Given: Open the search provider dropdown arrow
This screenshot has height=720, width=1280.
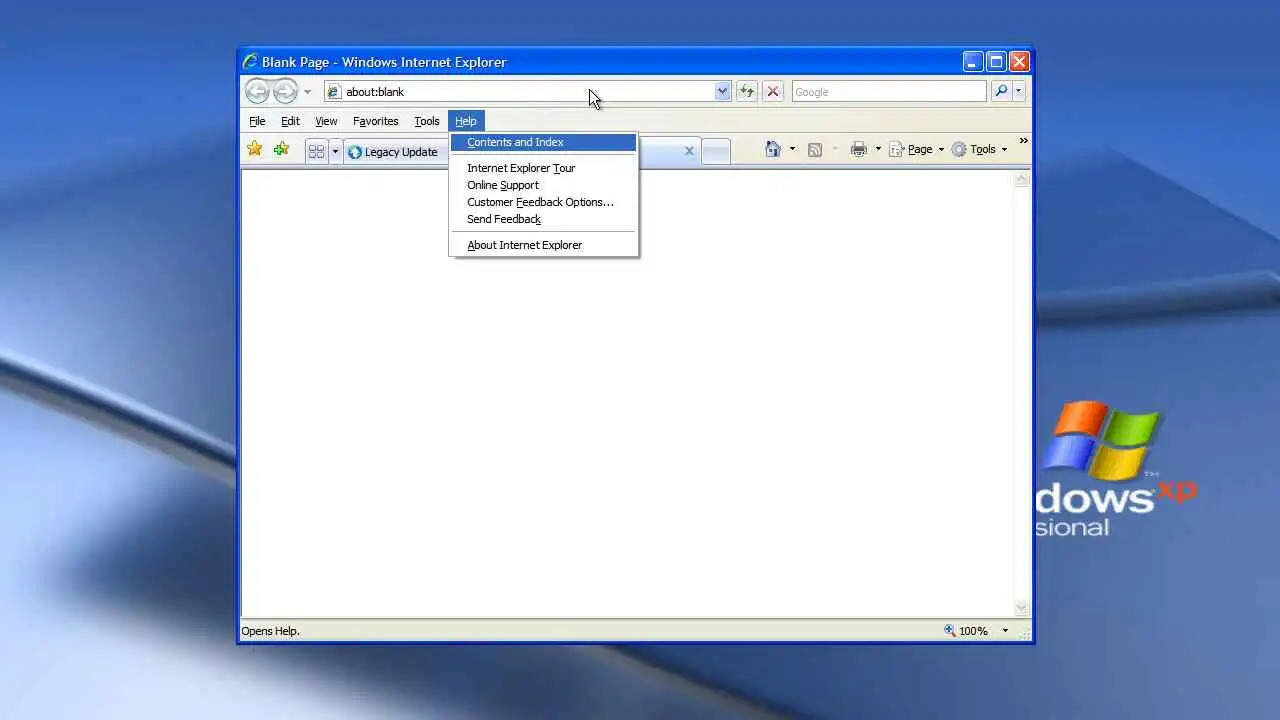Looking at the screenshot, I should 1018,91.
